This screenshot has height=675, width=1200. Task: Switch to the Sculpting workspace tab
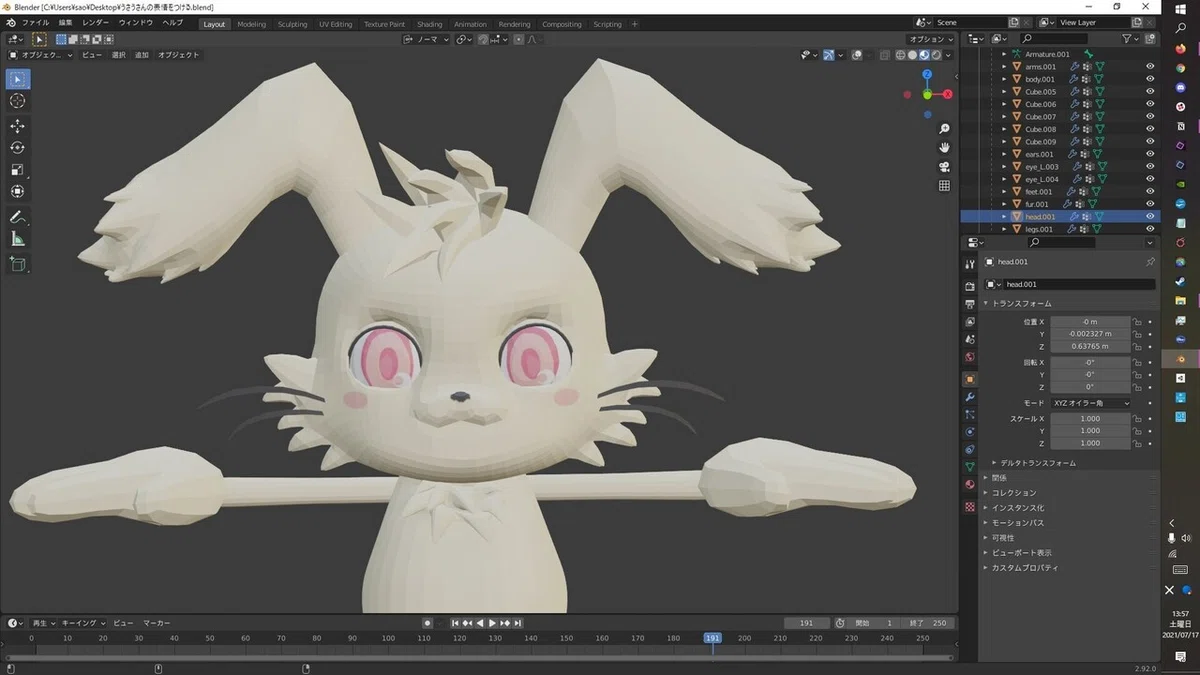point(293,24)
